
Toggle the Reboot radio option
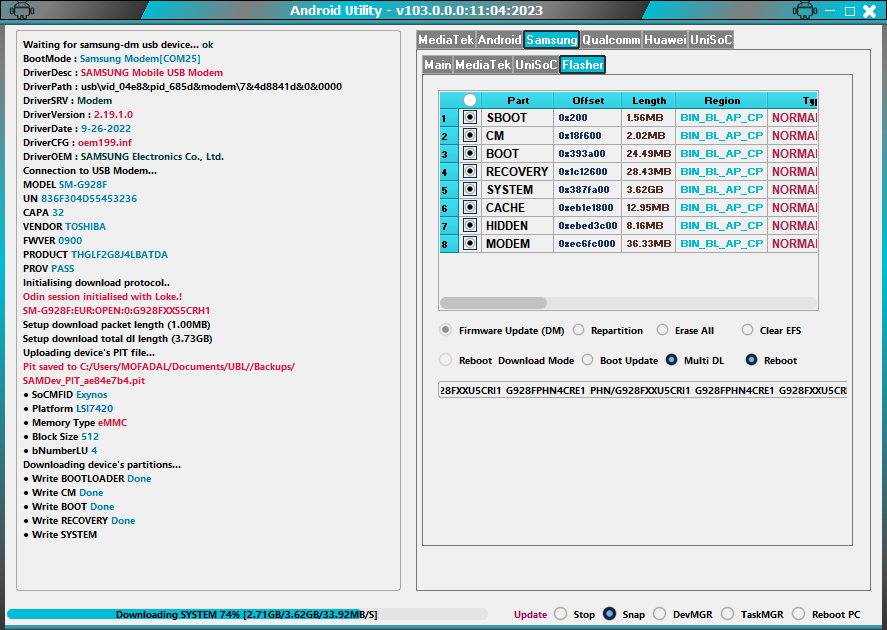751,360
